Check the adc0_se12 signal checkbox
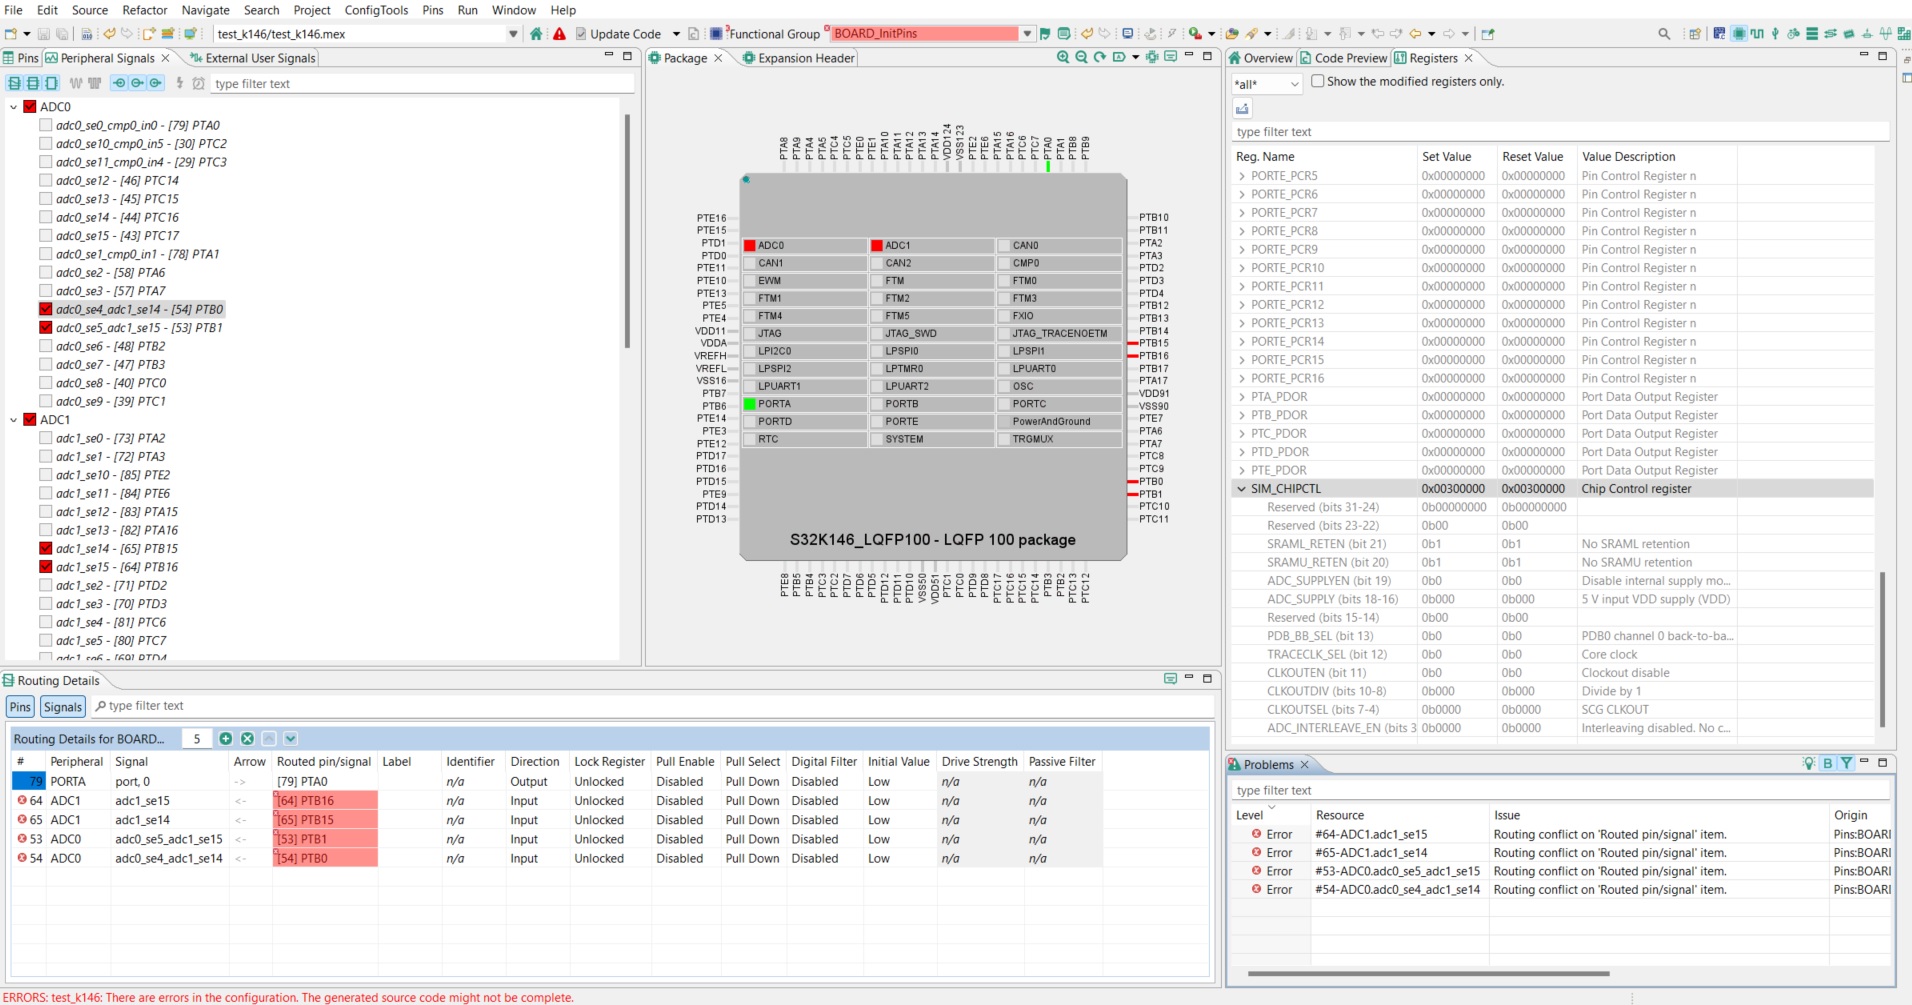This screenshot has width=1912, height=1005. tap(46, 180)
